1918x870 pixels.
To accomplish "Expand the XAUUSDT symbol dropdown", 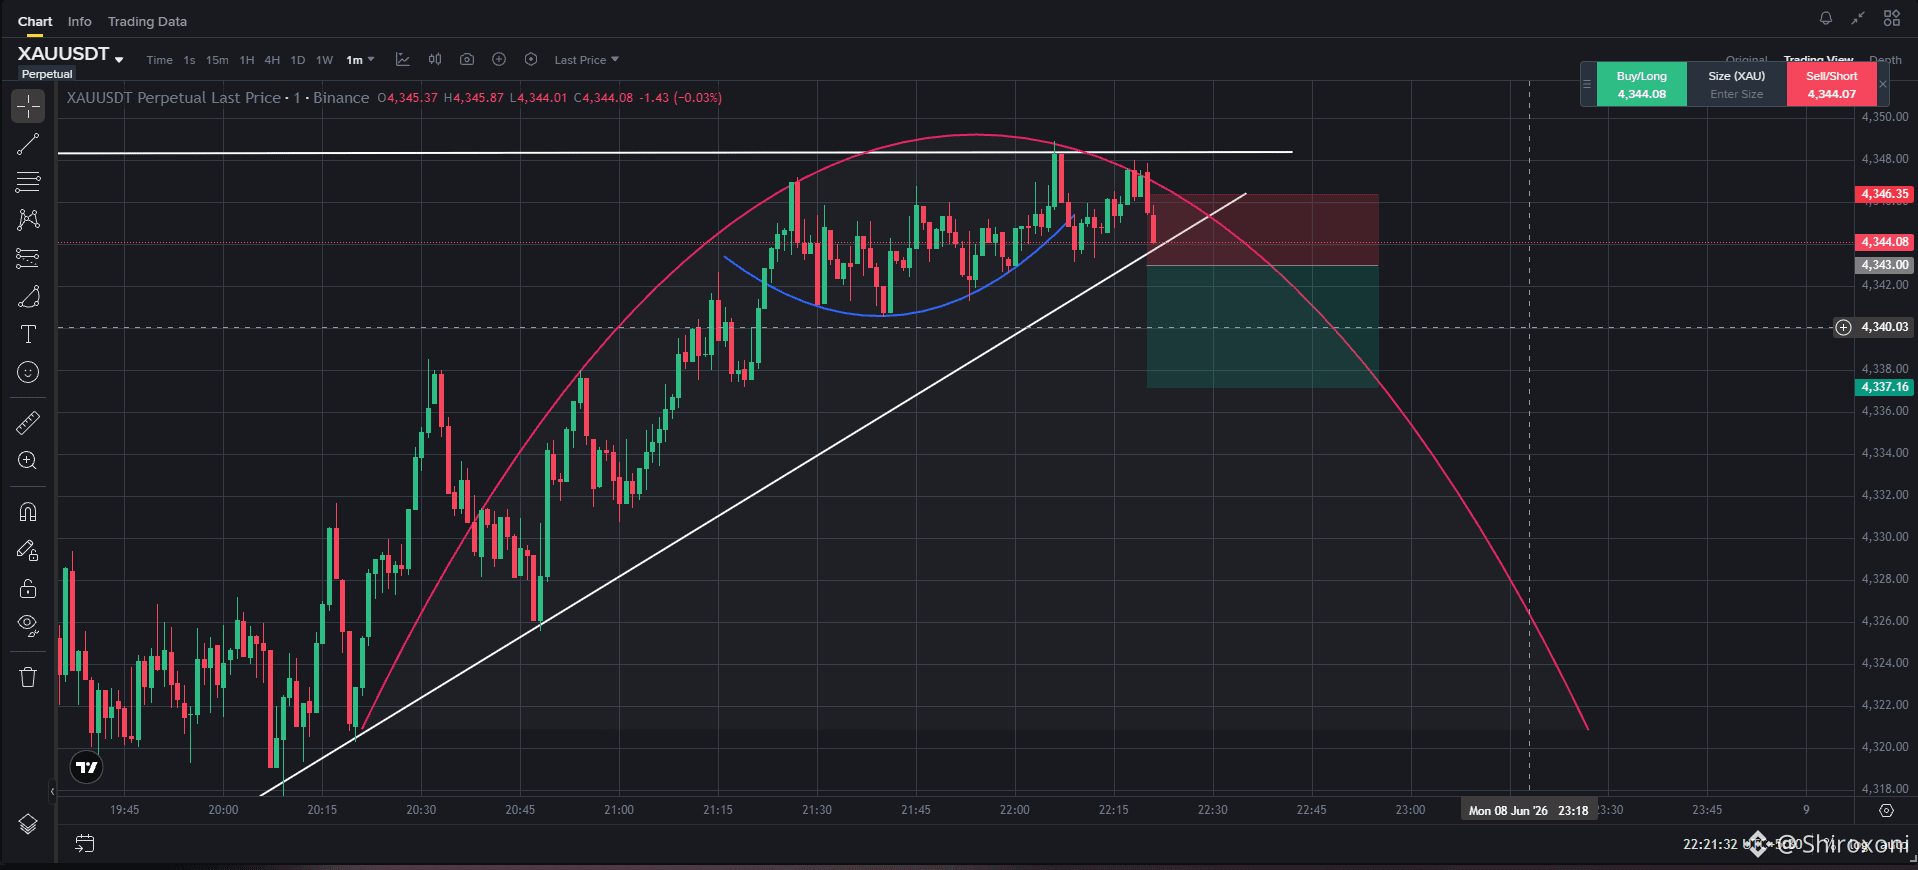I will point(119,60).
